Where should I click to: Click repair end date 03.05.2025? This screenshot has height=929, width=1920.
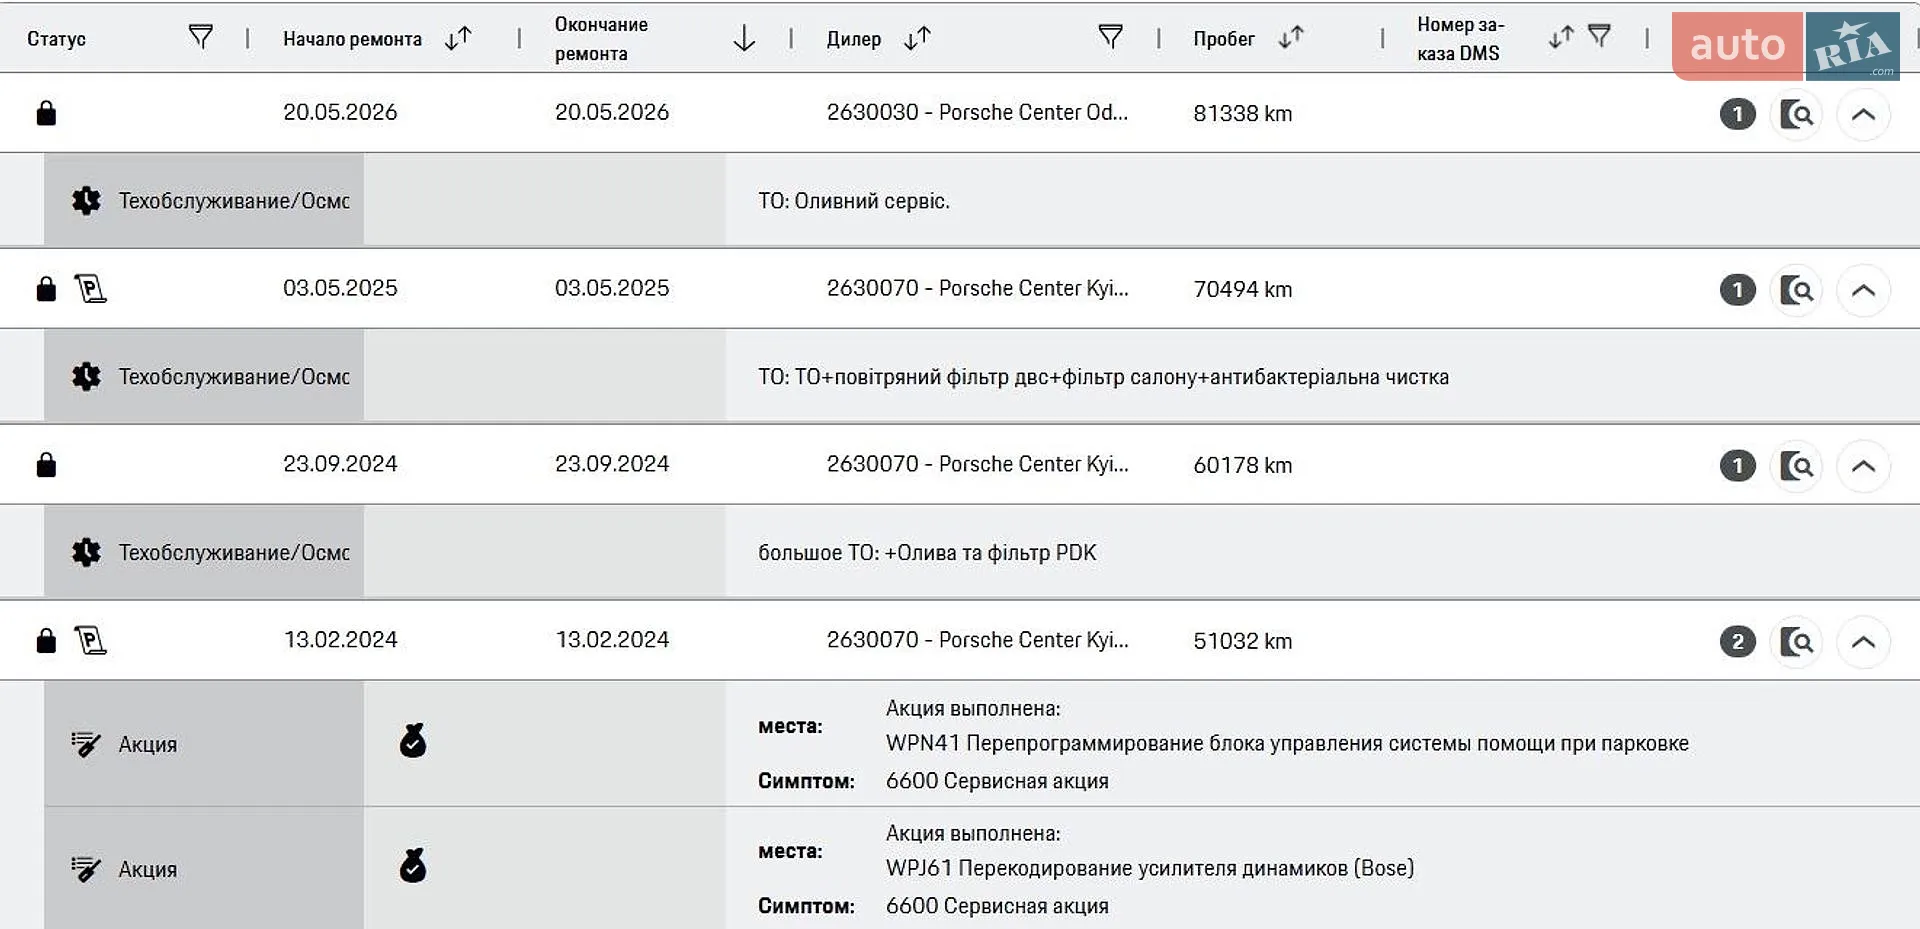click(x=612, y=289)
